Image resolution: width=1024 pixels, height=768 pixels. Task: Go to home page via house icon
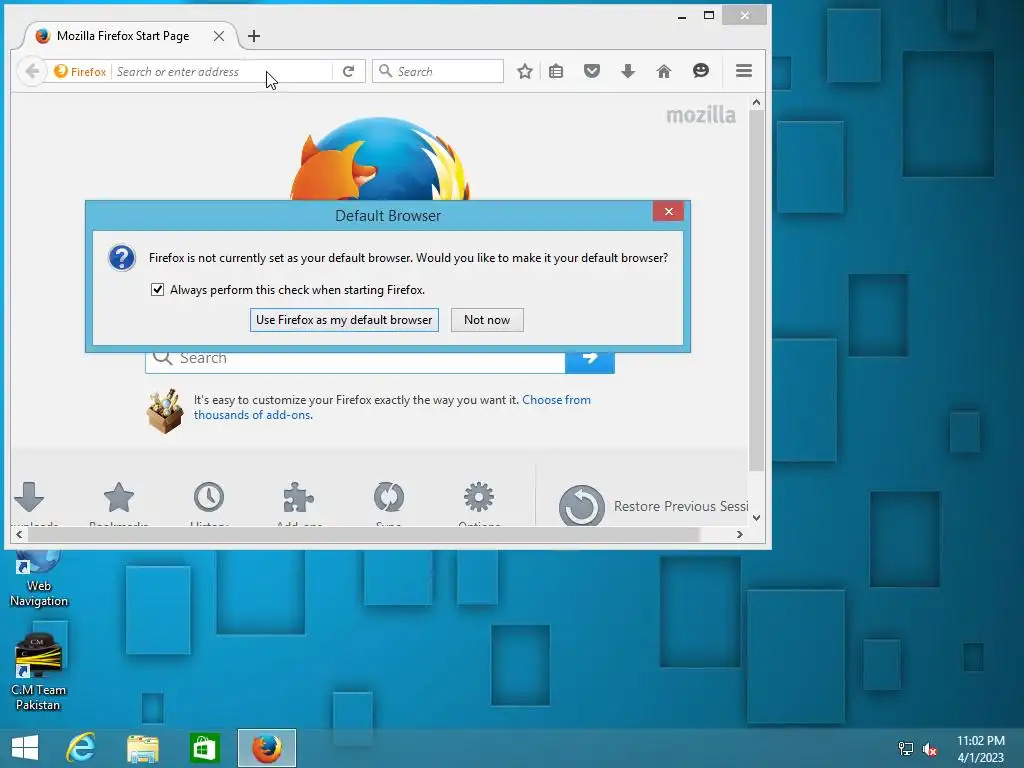(664, 71)
